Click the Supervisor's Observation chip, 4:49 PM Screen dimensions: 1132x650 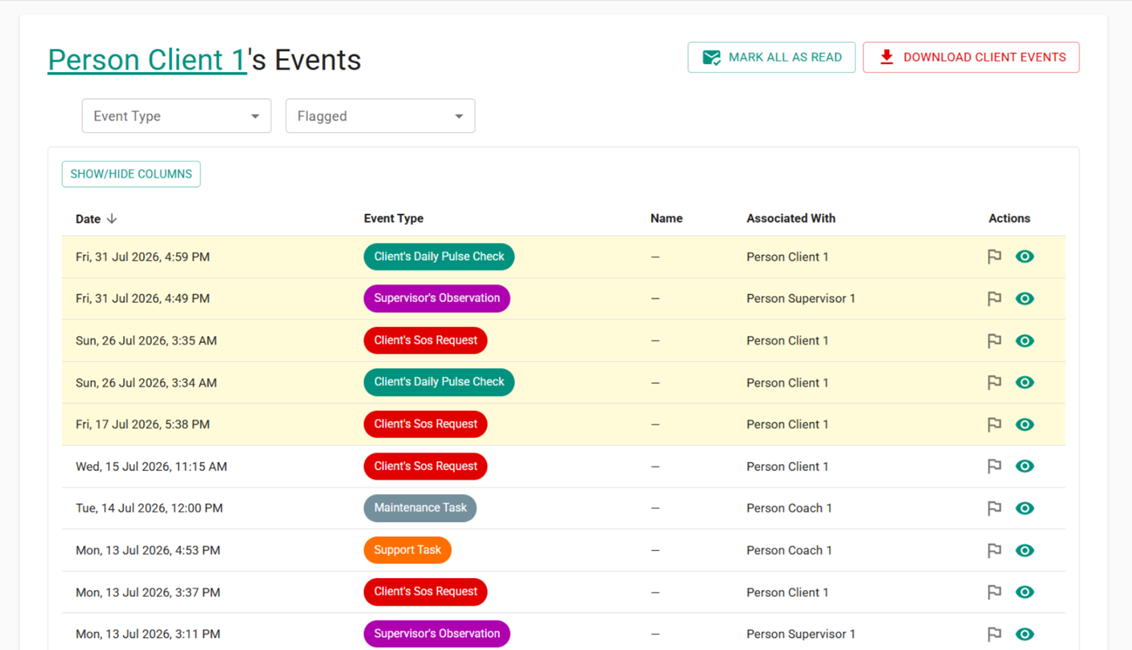[x=437, y=298]
